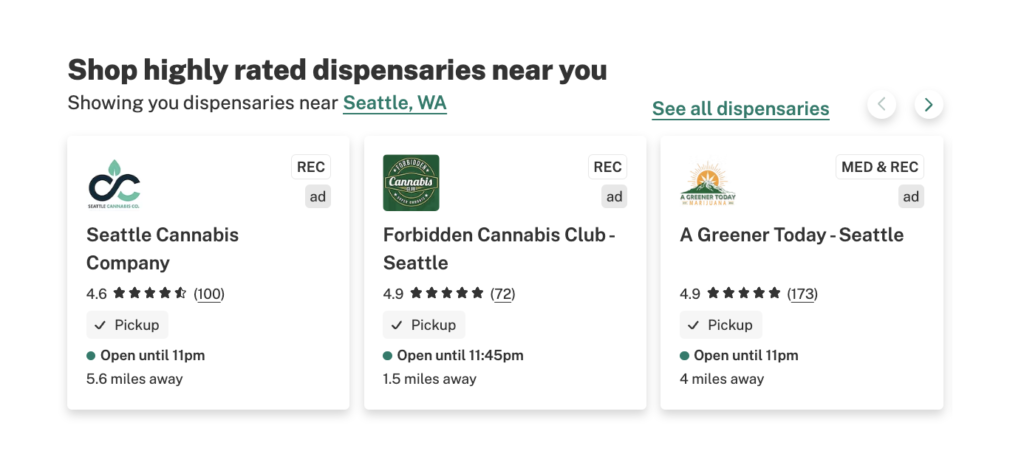Open the Seattle Cannabis Company logo
1024x465 pixels.
[114, 183]
